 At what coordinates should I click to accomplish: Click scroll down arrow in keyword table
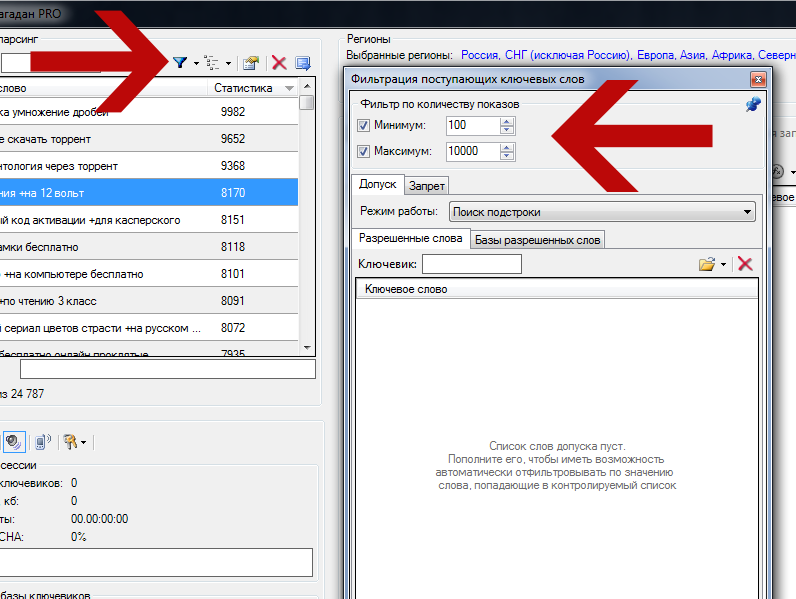(x=307, y=348)
